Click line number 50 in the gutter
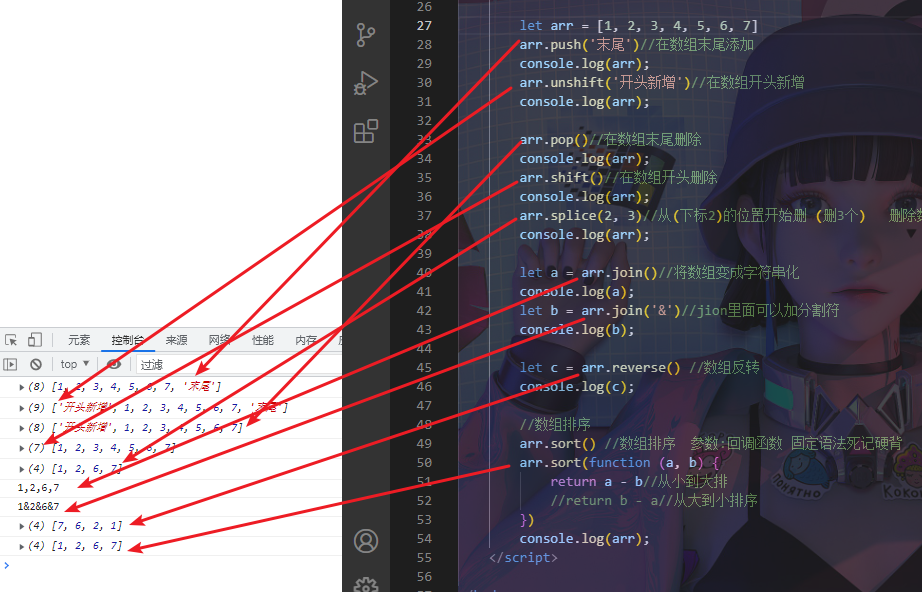 click(424, 463)
